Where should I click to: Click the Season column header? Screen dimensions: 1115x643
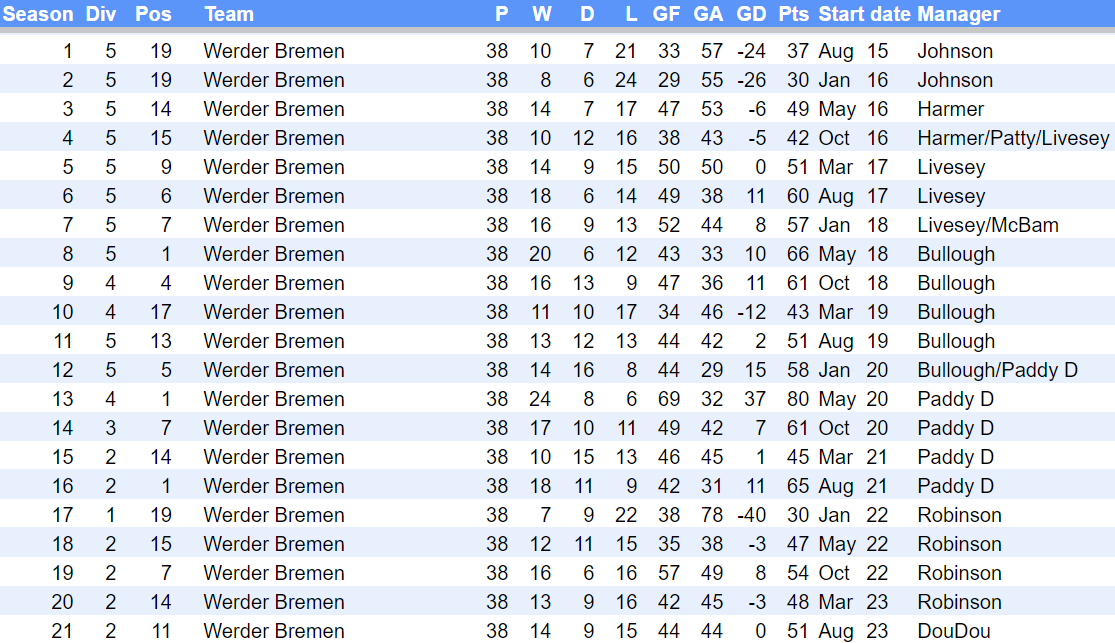point(38,14)
